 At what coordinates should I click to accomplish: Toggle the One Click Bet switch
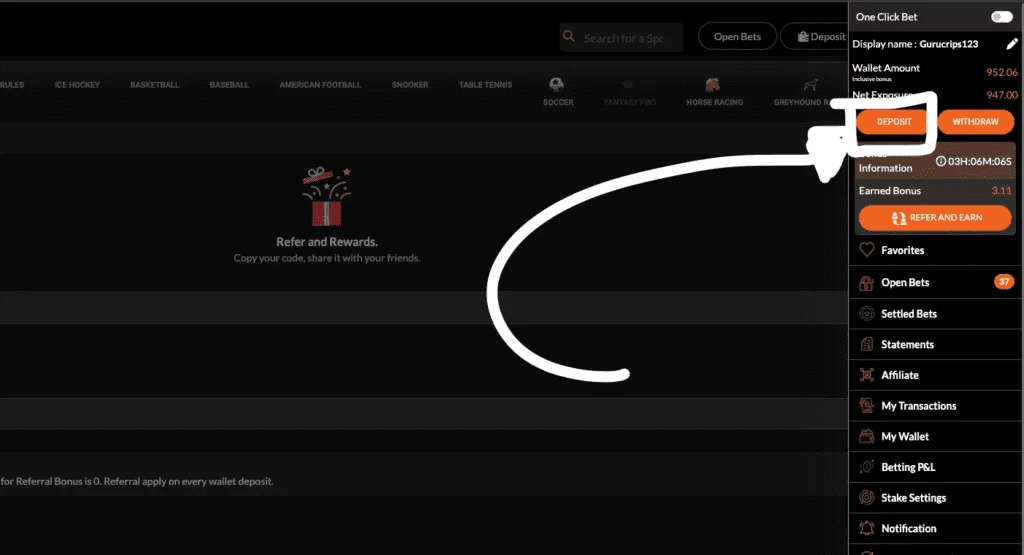(x=1001, y=17)
